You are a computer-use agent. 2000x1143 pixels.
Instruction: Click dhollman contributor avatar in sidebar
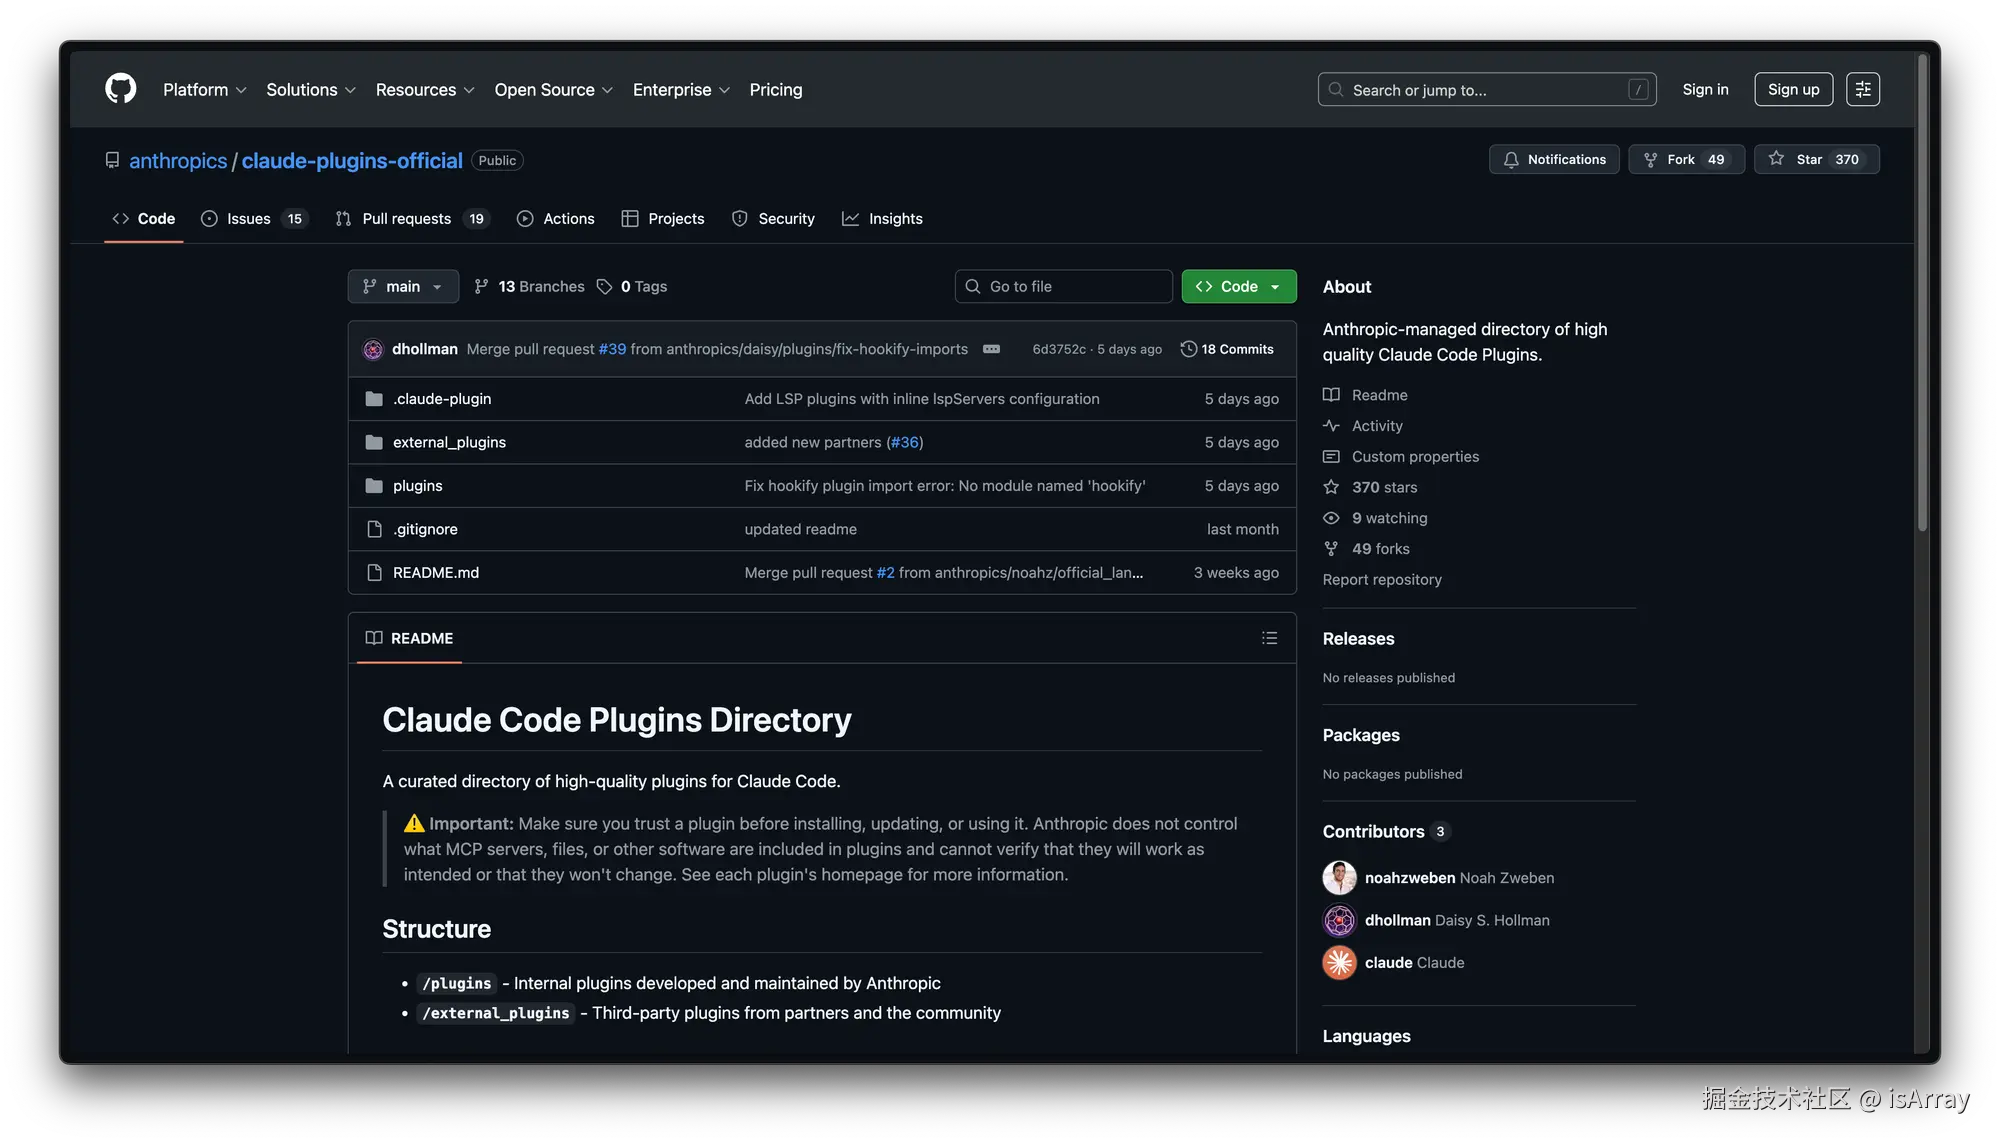click(x=1340, y=920)
